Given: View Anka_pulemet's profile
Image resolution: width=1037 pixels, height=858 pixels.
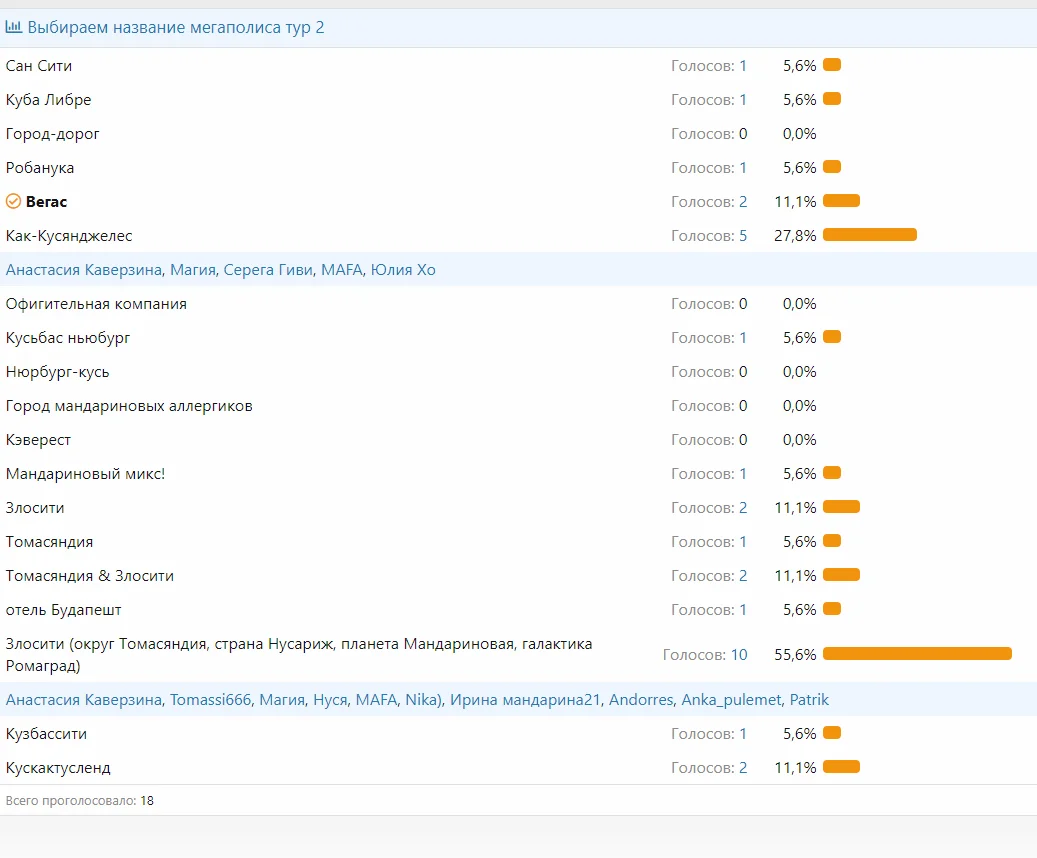Looking at the screenshot, I should coord(731,700).
